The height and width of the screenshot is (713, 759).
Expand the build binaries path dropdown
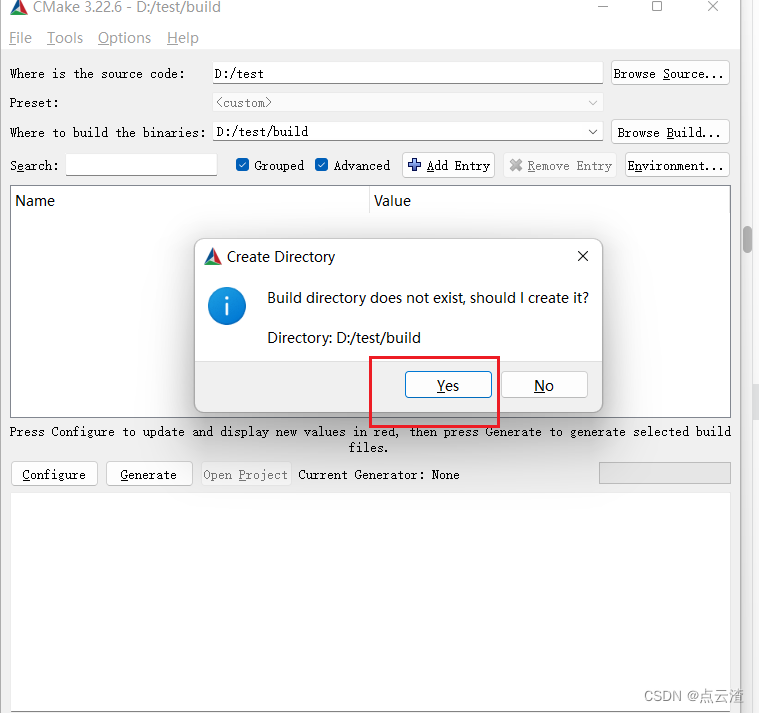(592, 132)
